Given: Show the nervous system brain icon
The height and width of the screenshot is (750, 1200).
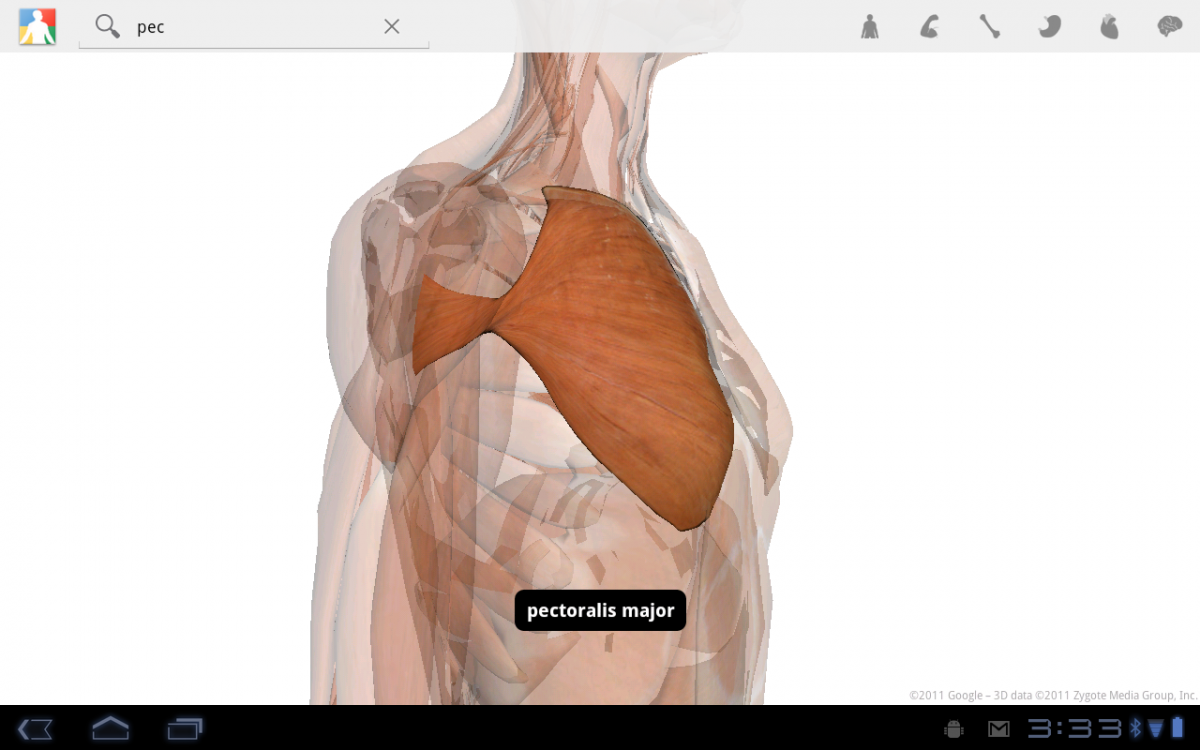Looking at the screenshot, I should pos(1169,27).
